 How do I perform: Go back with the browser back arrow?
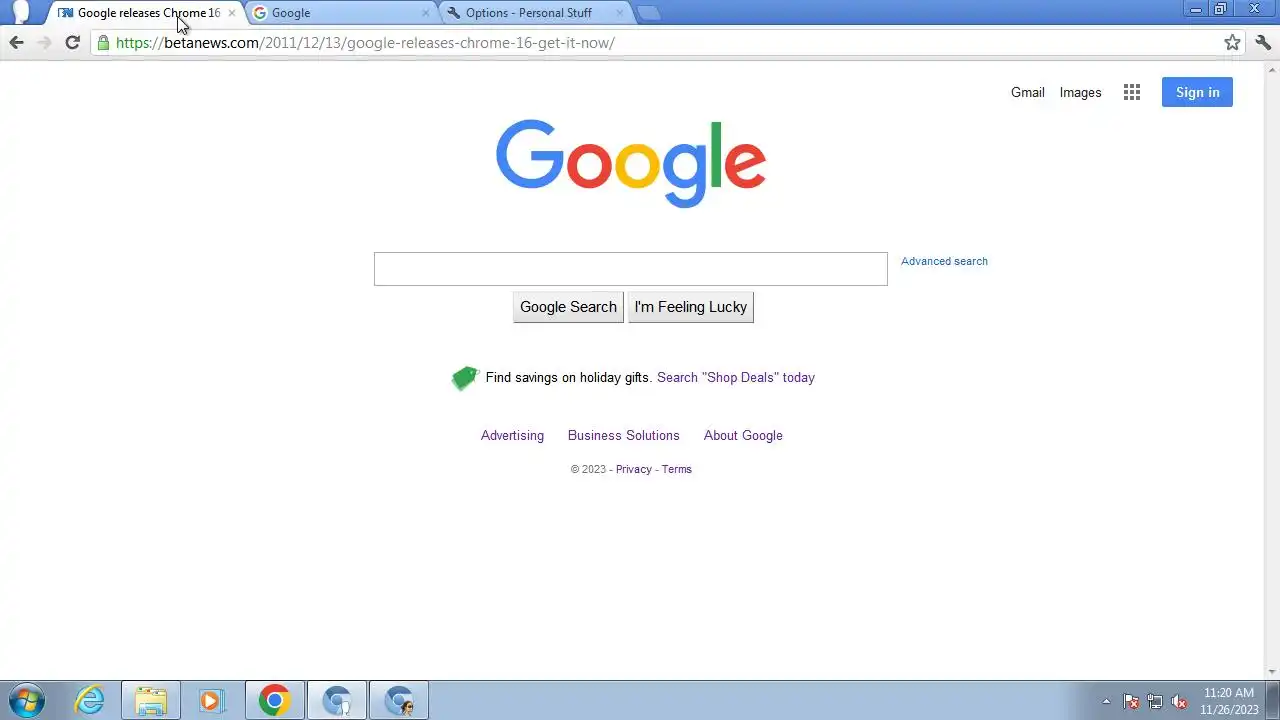tap(16, 42)
